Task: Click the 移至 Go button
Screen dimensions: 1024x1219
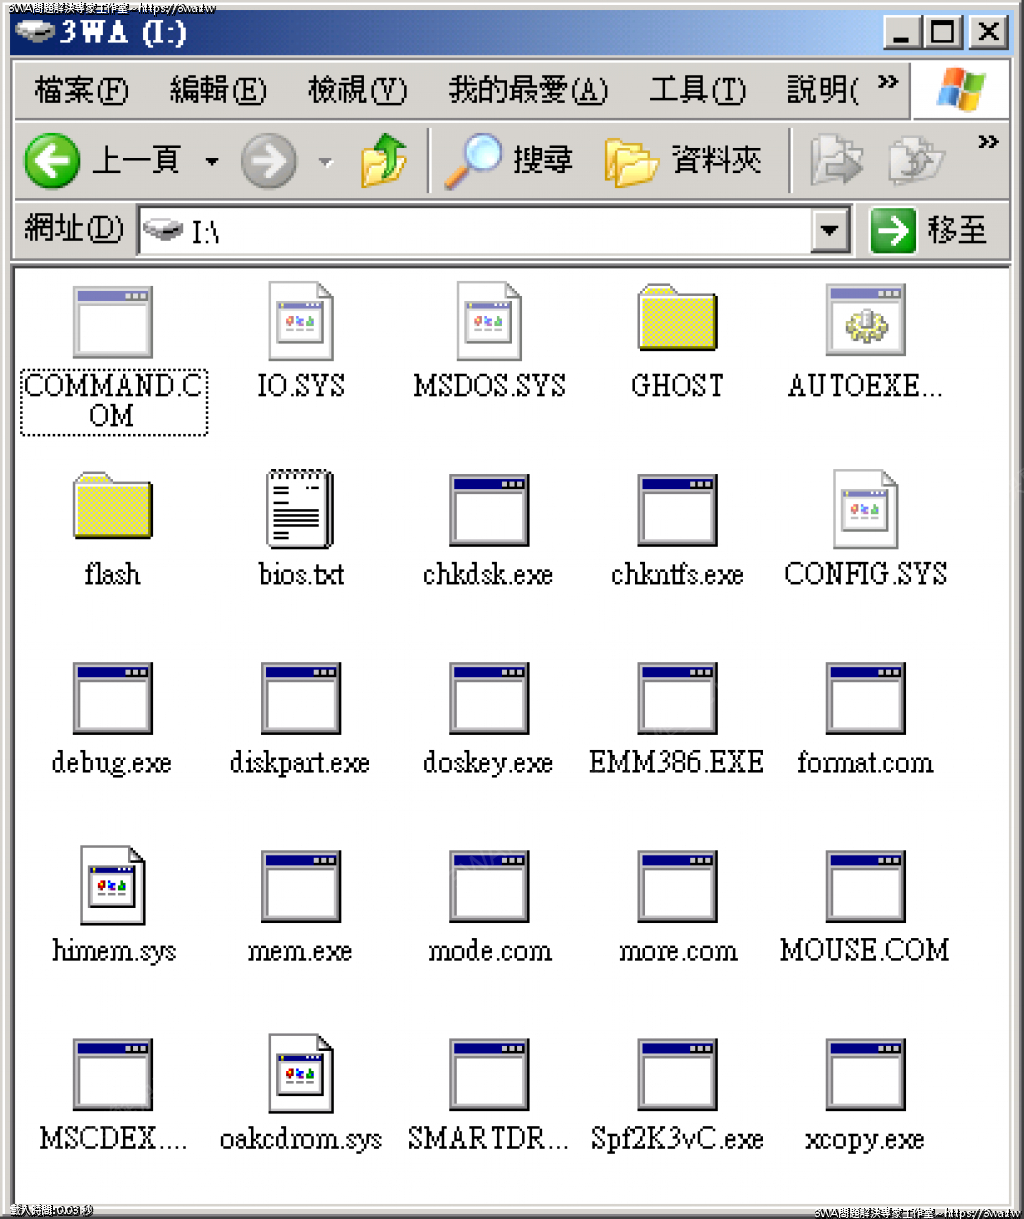Action: point(930,231)
